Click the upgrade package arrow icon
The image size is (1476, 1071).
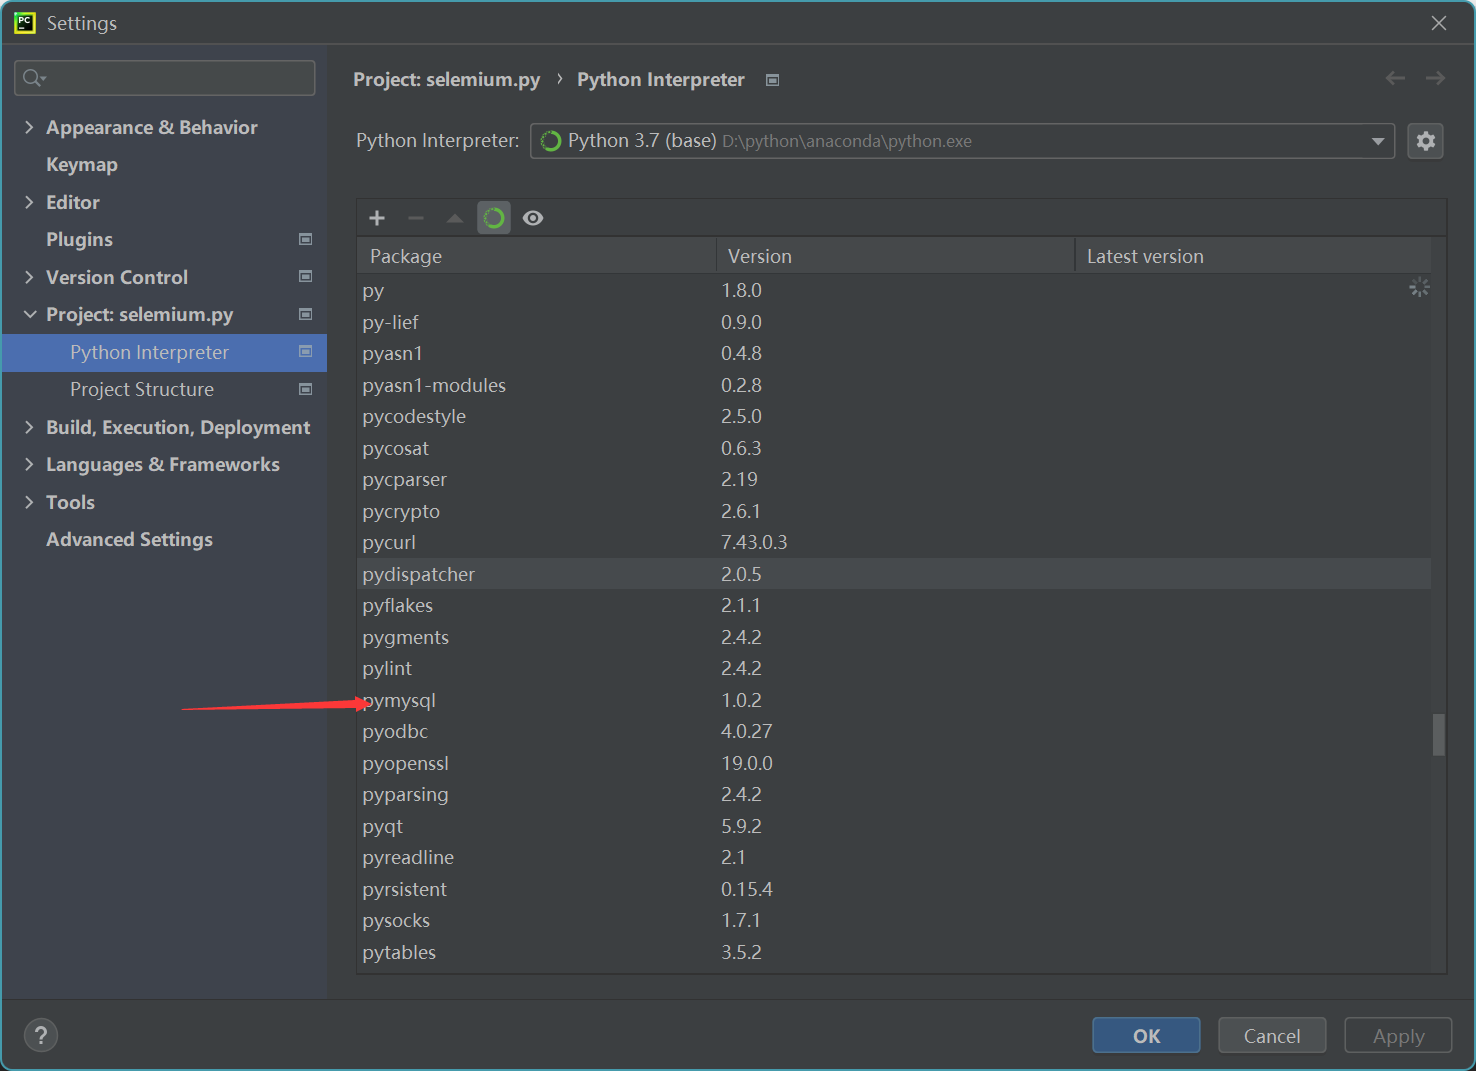455,218
